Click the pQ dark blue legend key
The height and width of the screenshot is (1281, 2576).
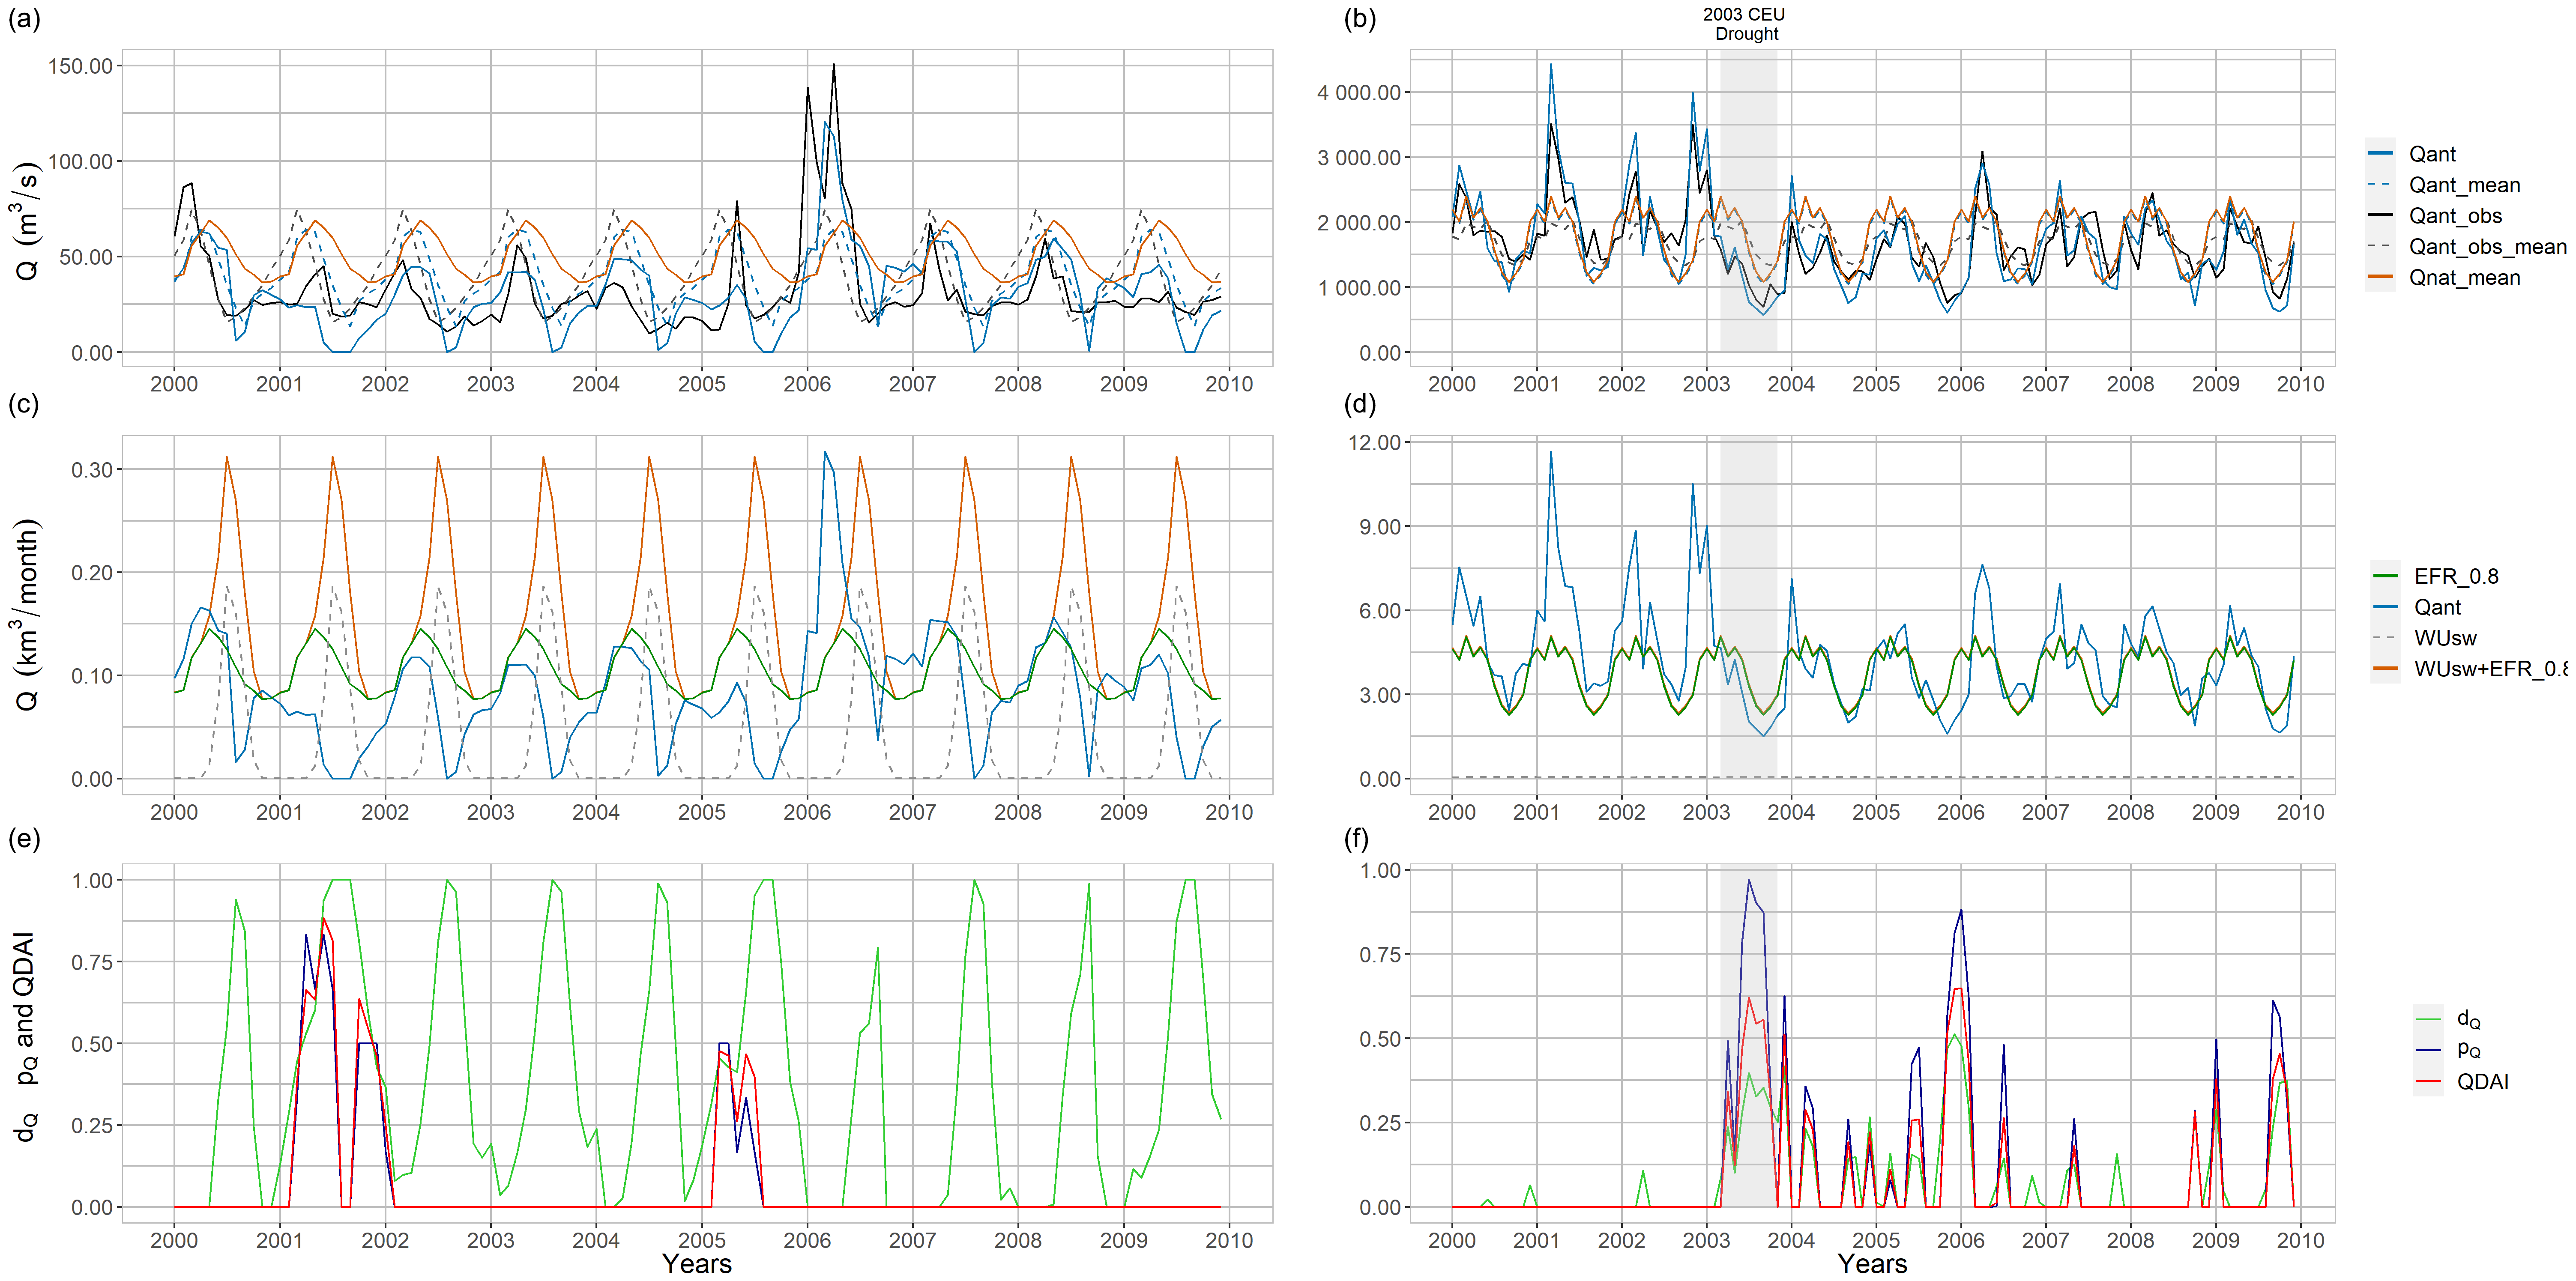pyautogui.click(x=2428, y=1050)
